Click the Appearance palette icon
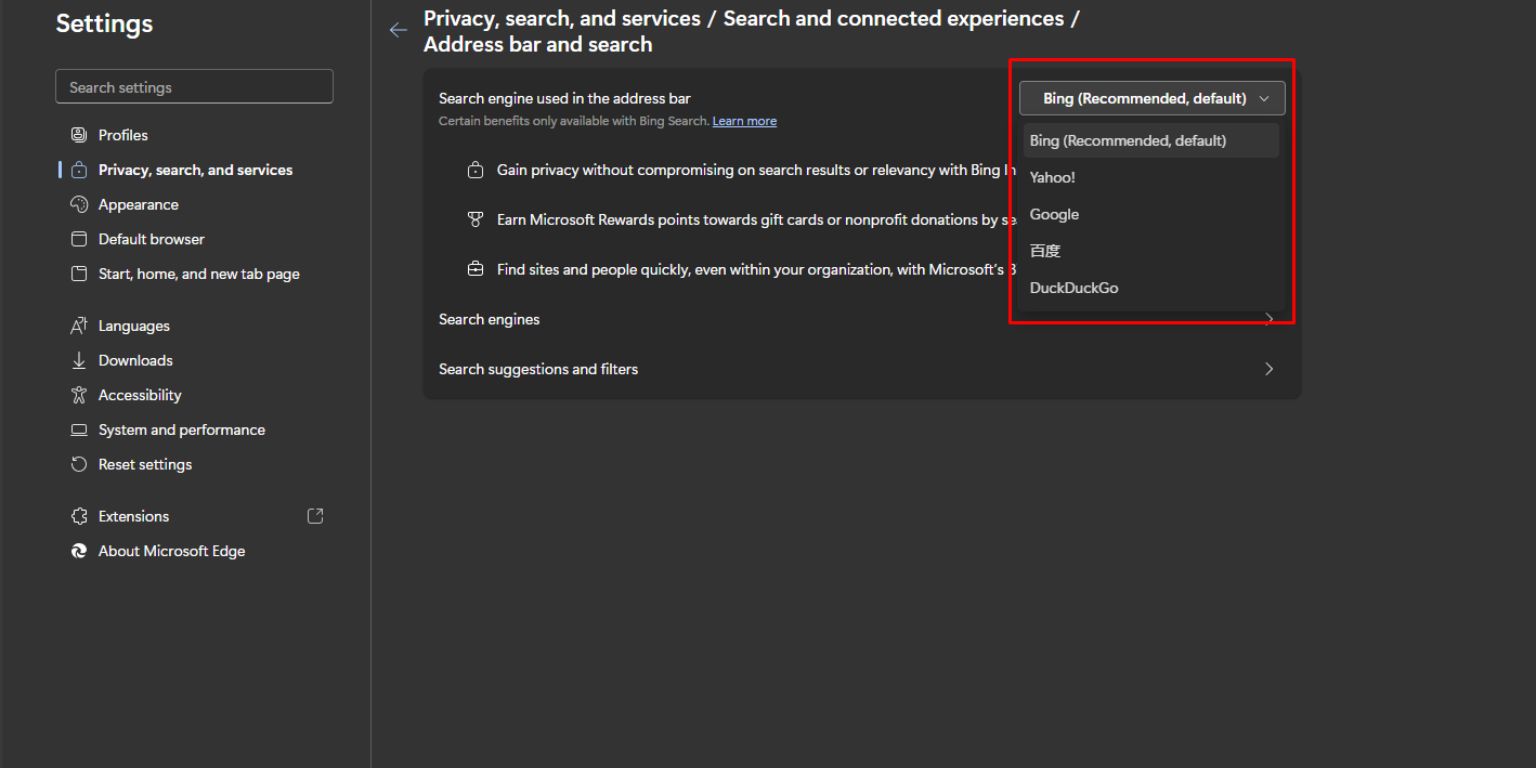 point(79,204)
